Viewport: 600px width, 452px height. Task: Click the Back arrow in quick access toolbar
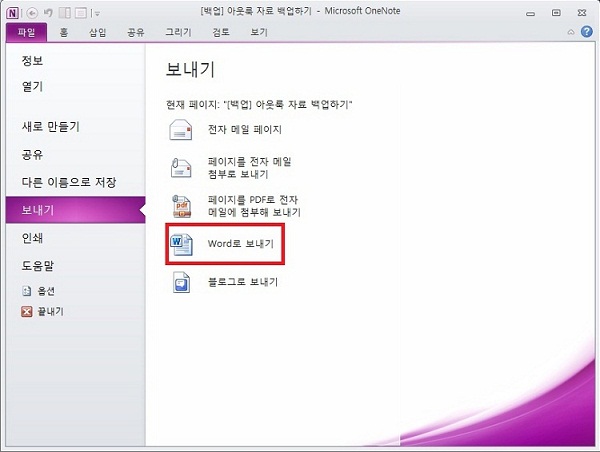click(x=32, y=13)
